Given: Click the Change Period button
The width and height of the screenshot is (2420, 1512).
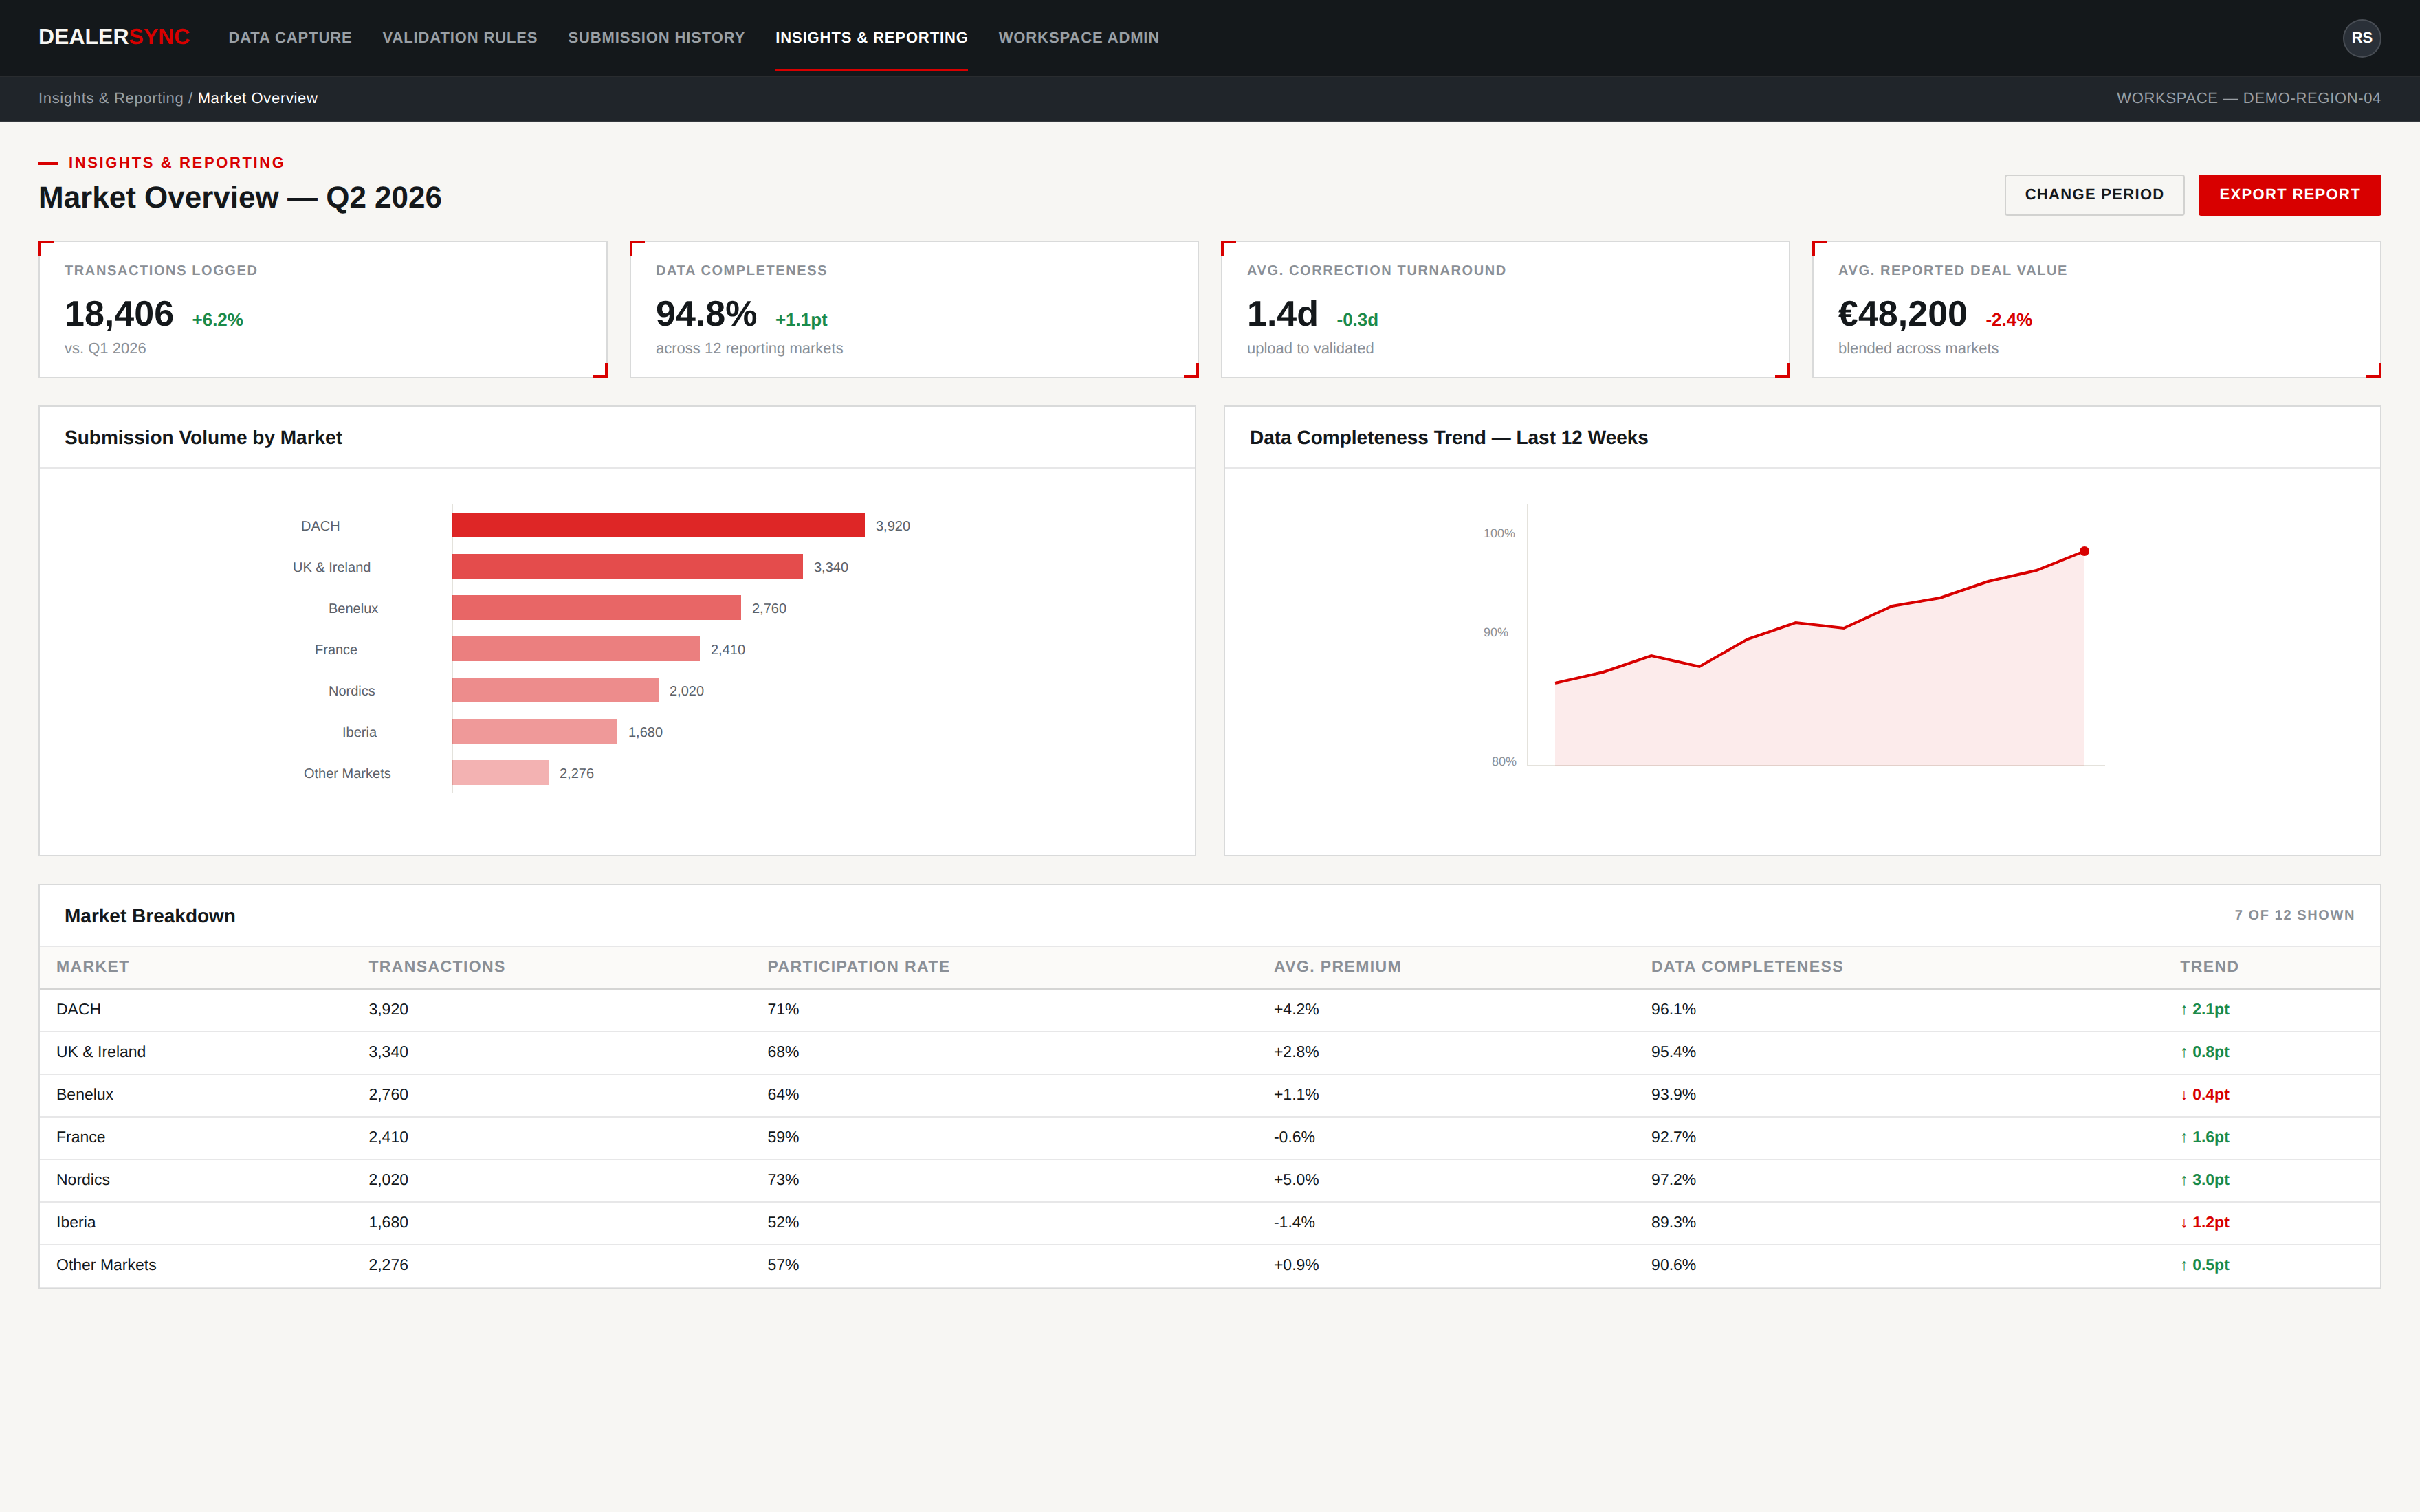Looking at the screenshot, I should (x=2094, y=195).
